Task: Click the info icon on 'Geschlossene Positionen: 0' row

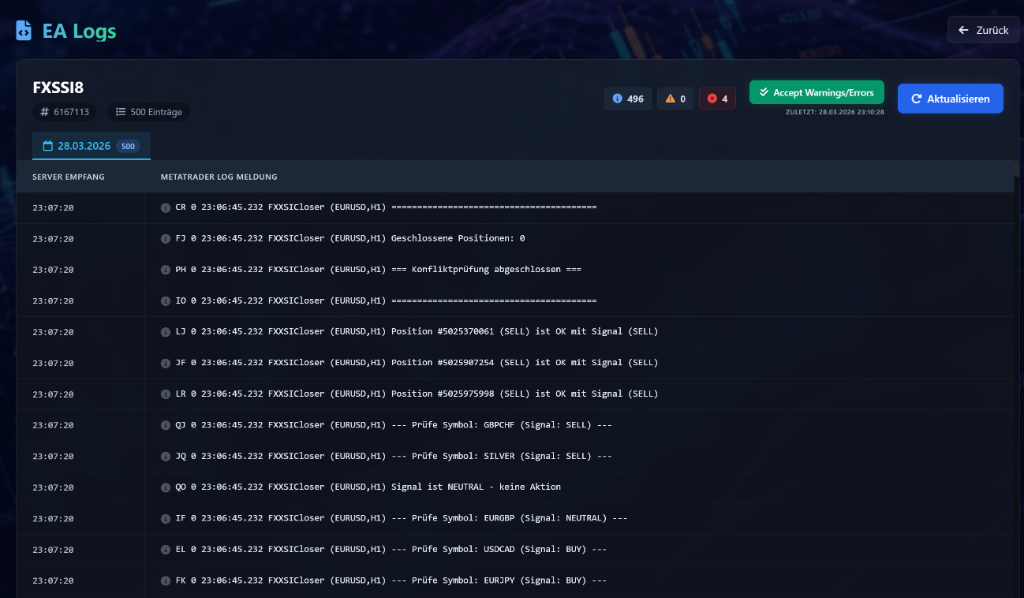Action: [165, 238]
